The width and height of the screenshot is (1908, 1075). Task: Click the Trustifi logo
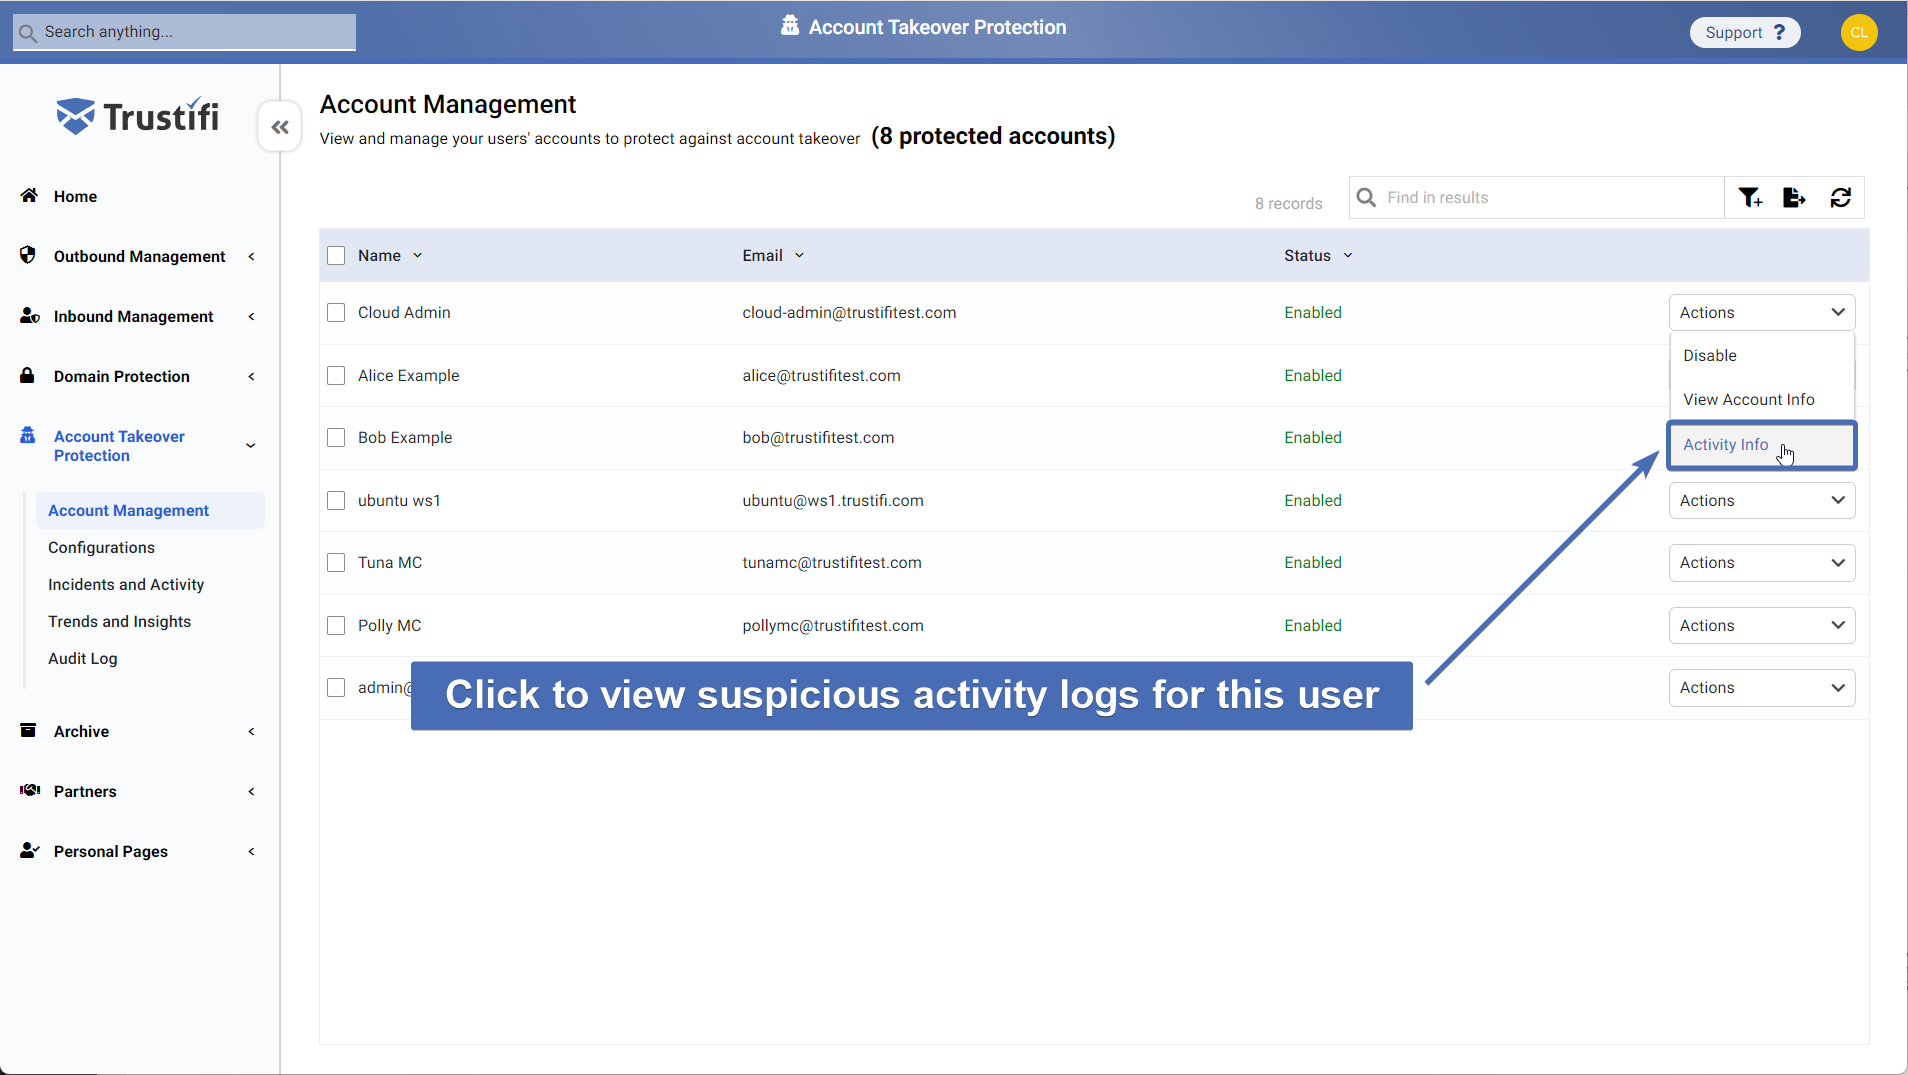click(x=138, y=116)
